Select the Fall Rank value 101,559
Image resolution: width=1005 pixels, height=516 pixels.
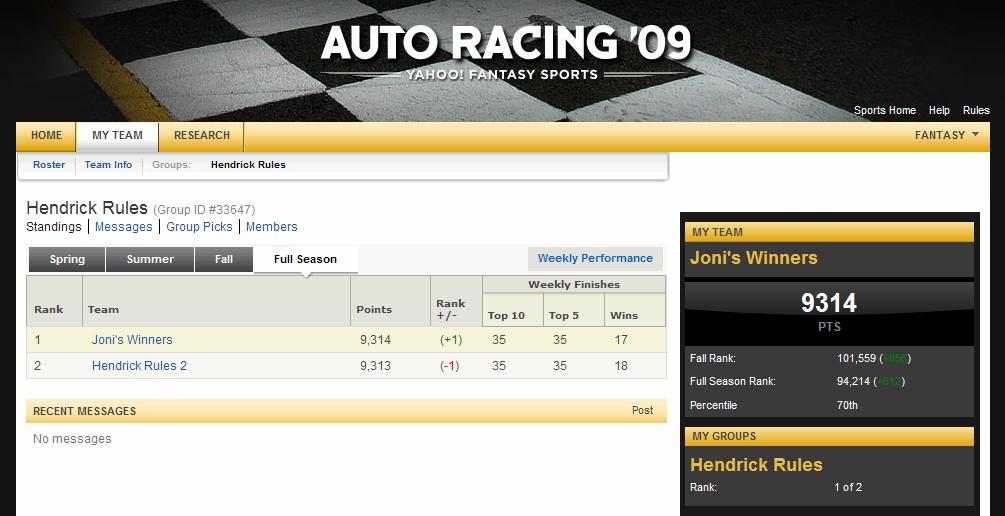point(856,358)
